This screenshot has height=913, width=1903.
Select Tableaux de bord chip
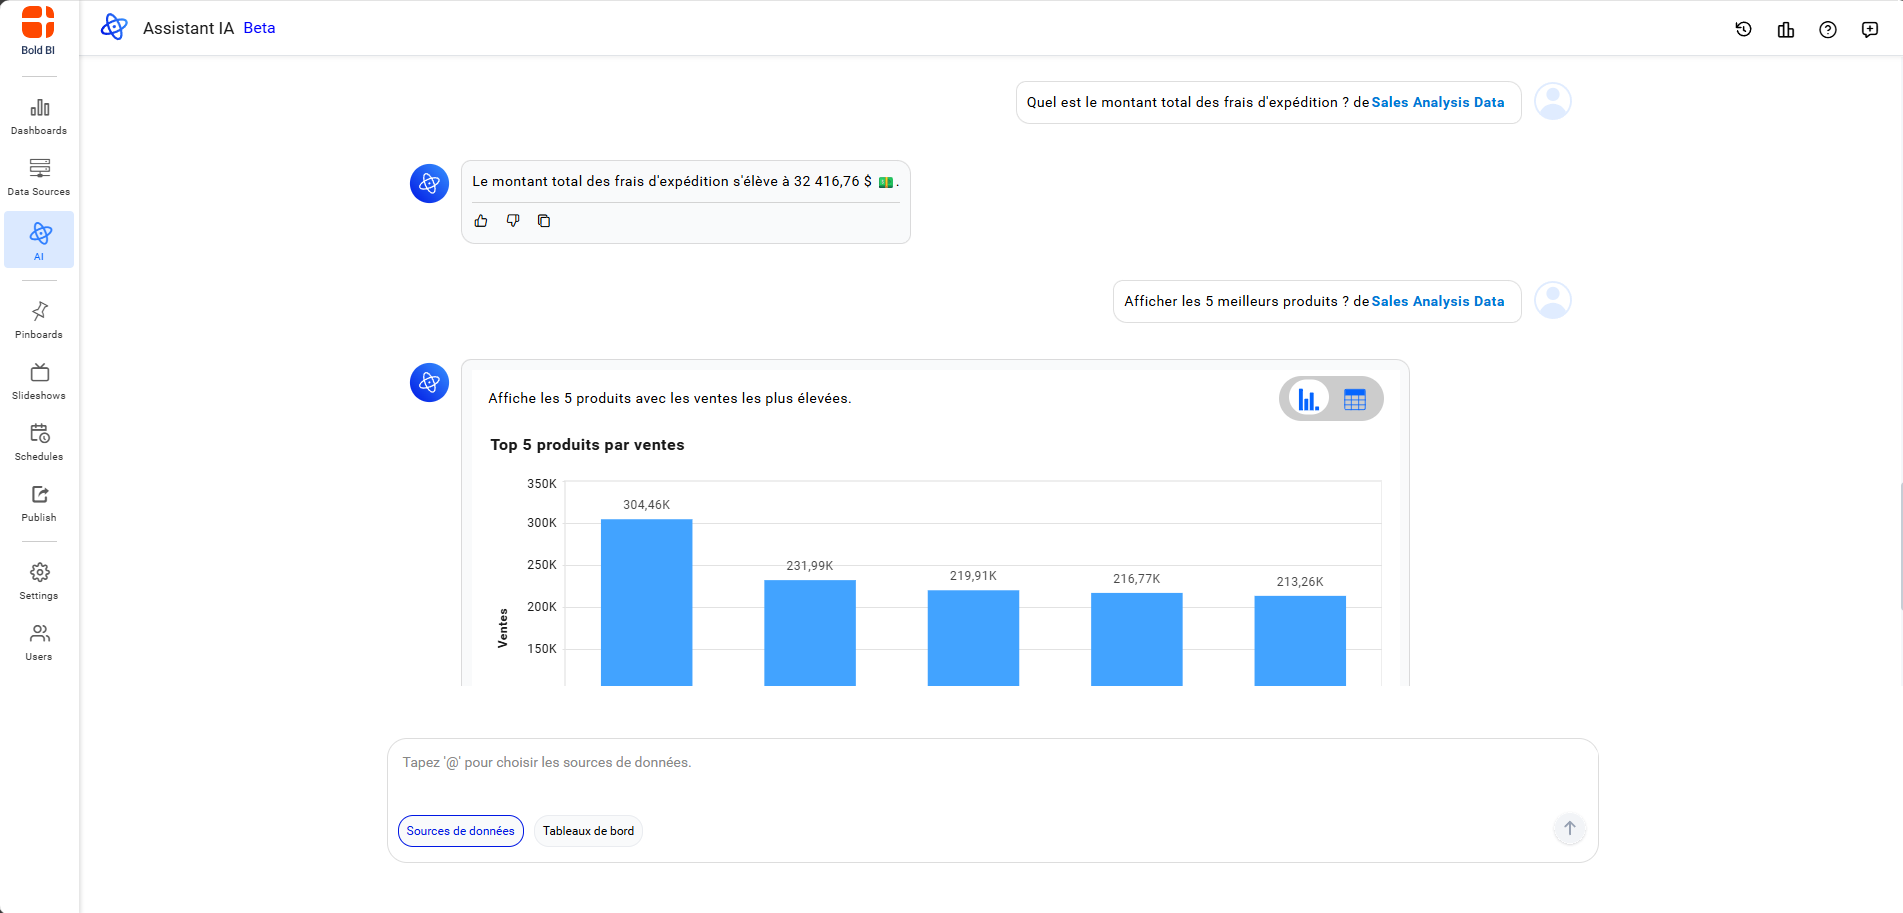pos(588,831)
